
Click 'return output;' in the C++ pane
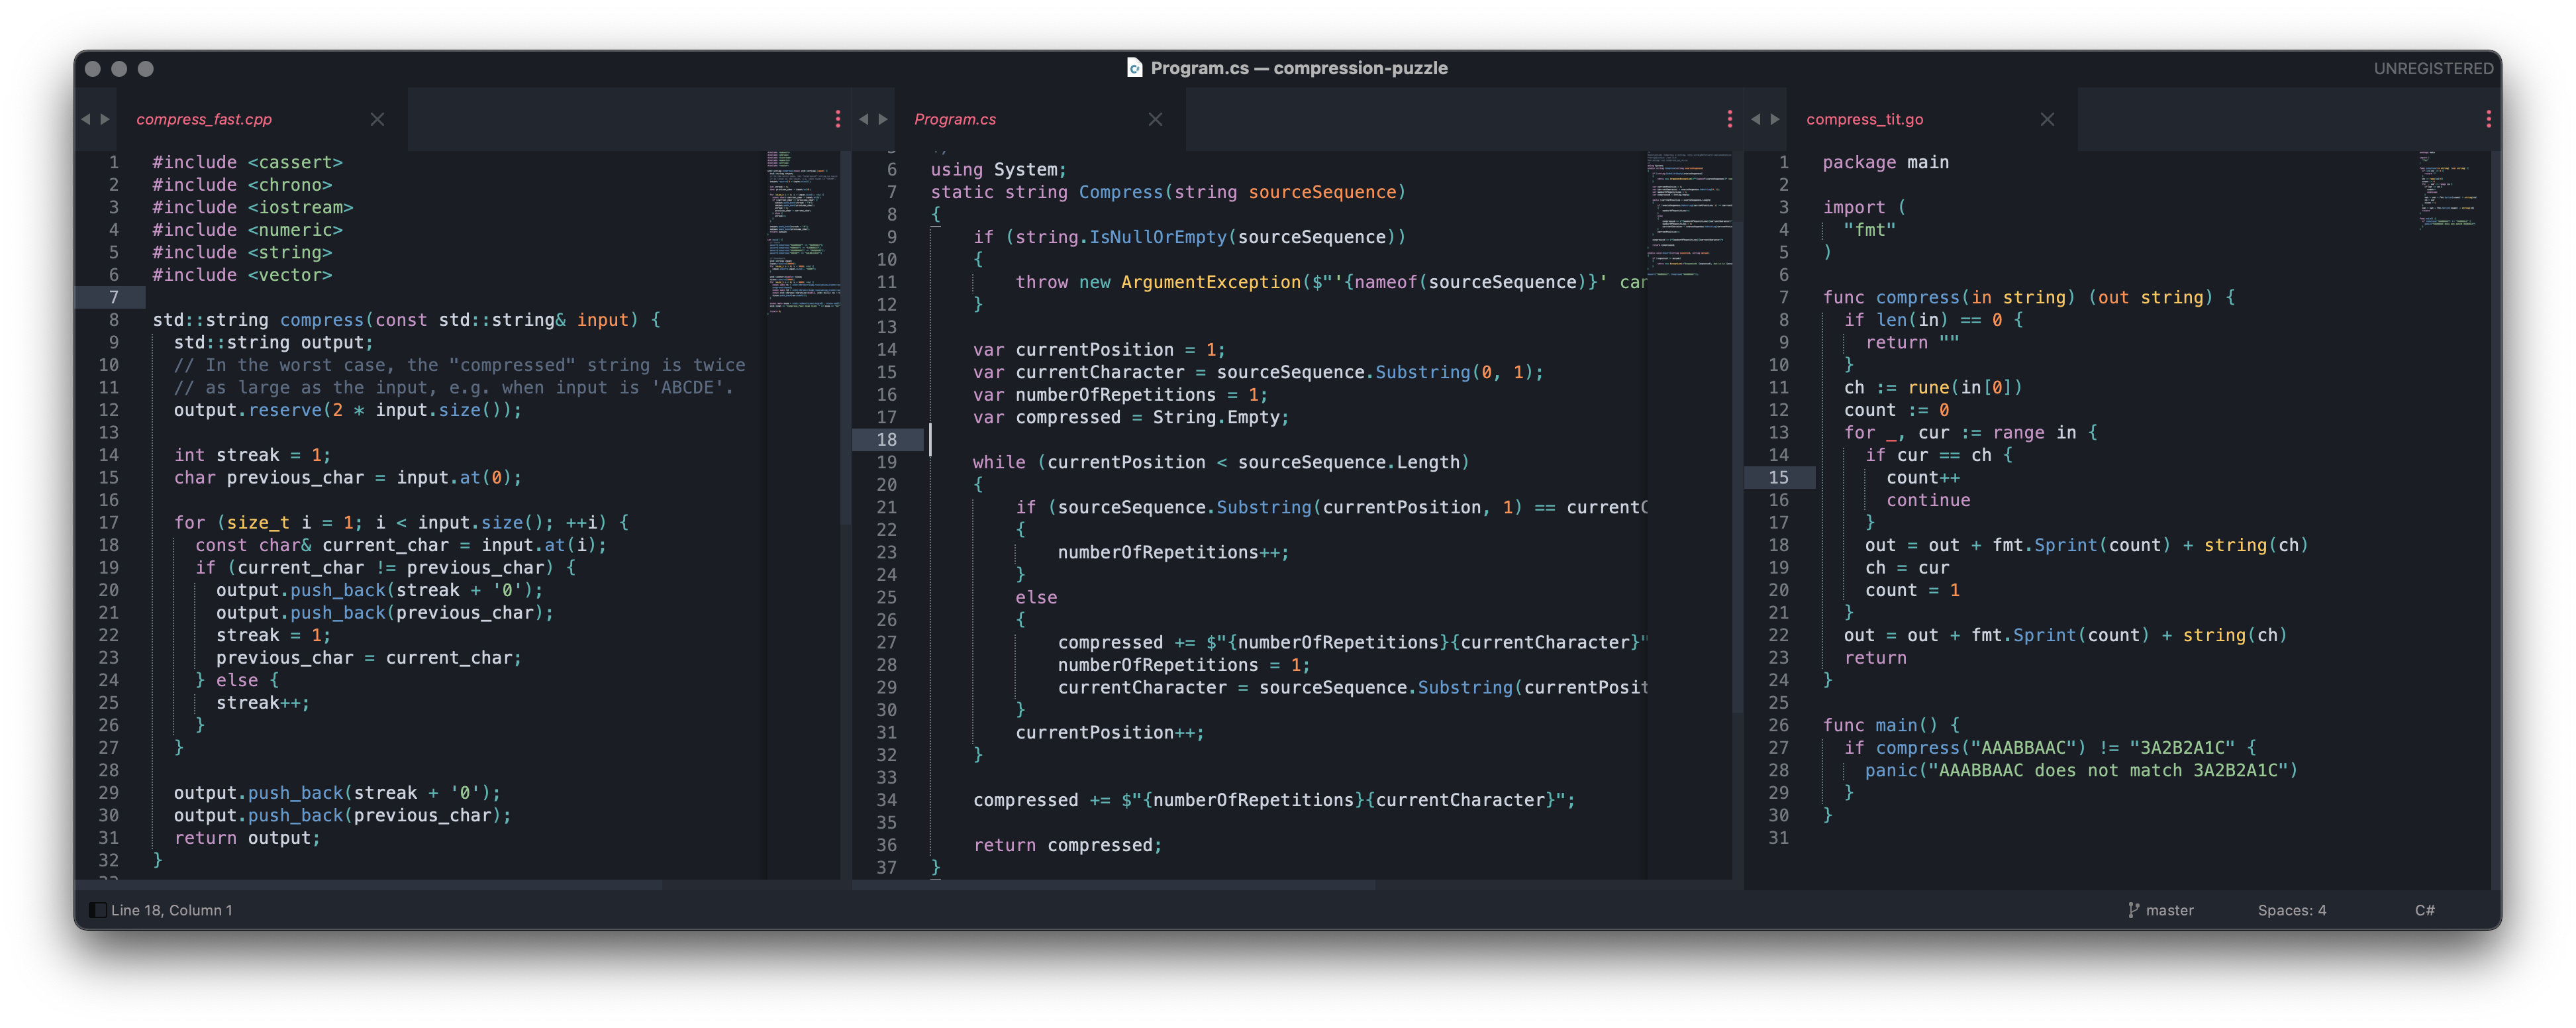coord(247,838)
